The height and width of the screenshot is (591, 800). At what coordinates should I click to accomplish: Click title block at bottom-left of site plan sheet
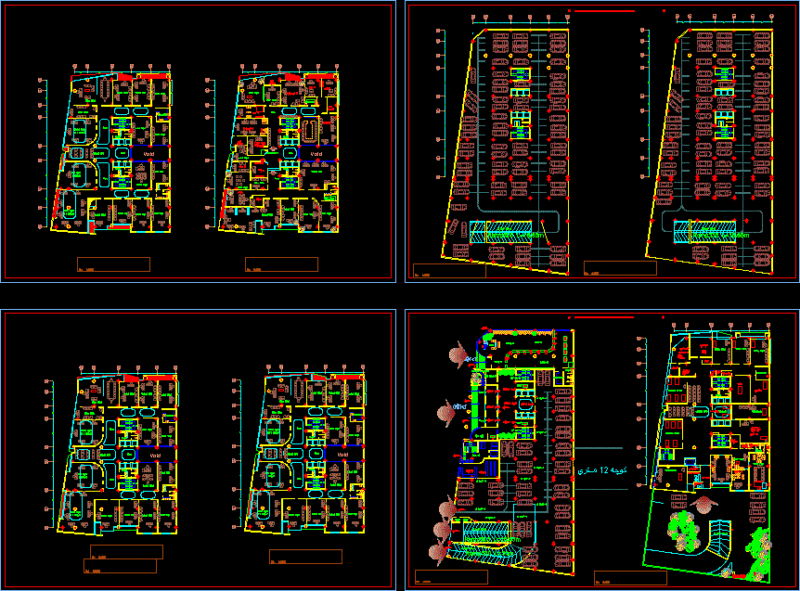click(452, 577)
